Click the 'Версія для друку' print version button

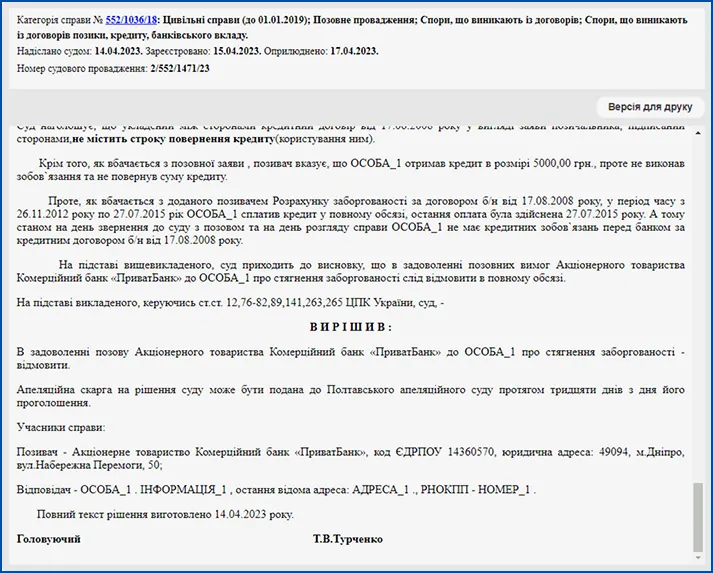[650, 107]
